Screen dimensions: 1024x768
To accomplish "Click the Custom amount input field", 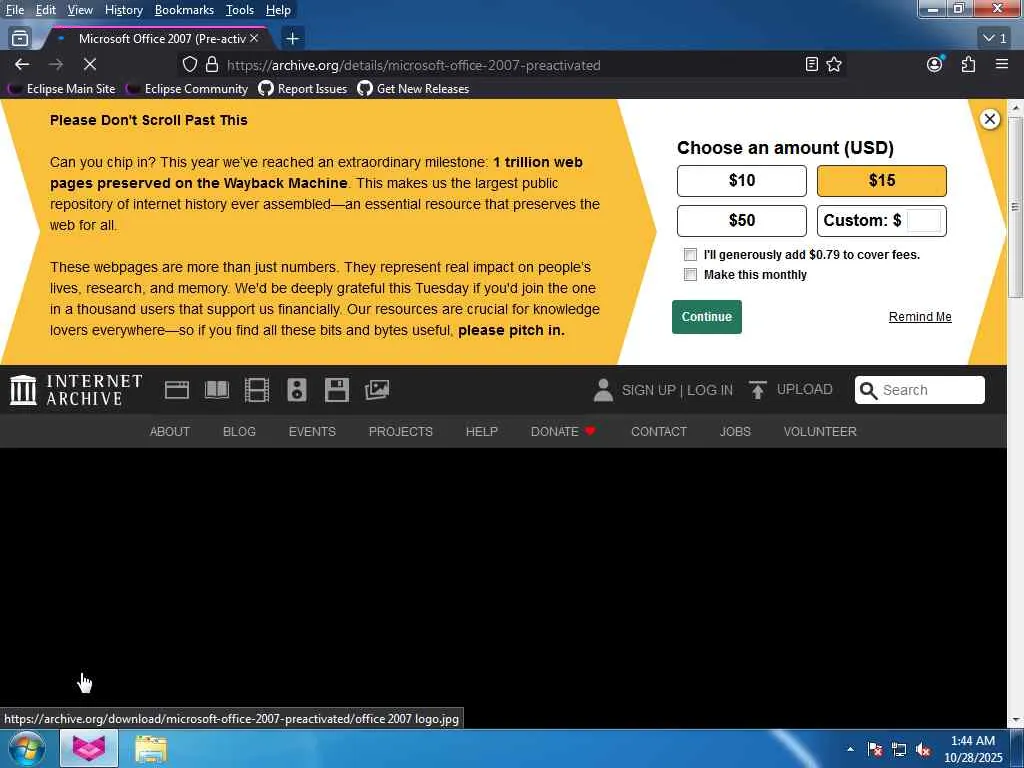I will click(x=924, y=221).
